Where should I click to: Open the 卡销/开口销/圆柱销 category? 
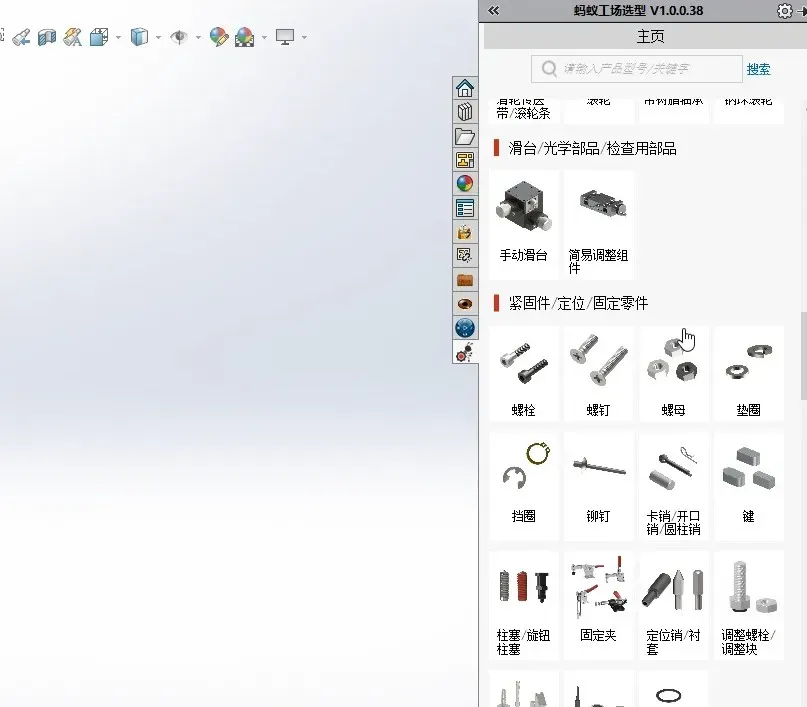(x=674, y=486)
